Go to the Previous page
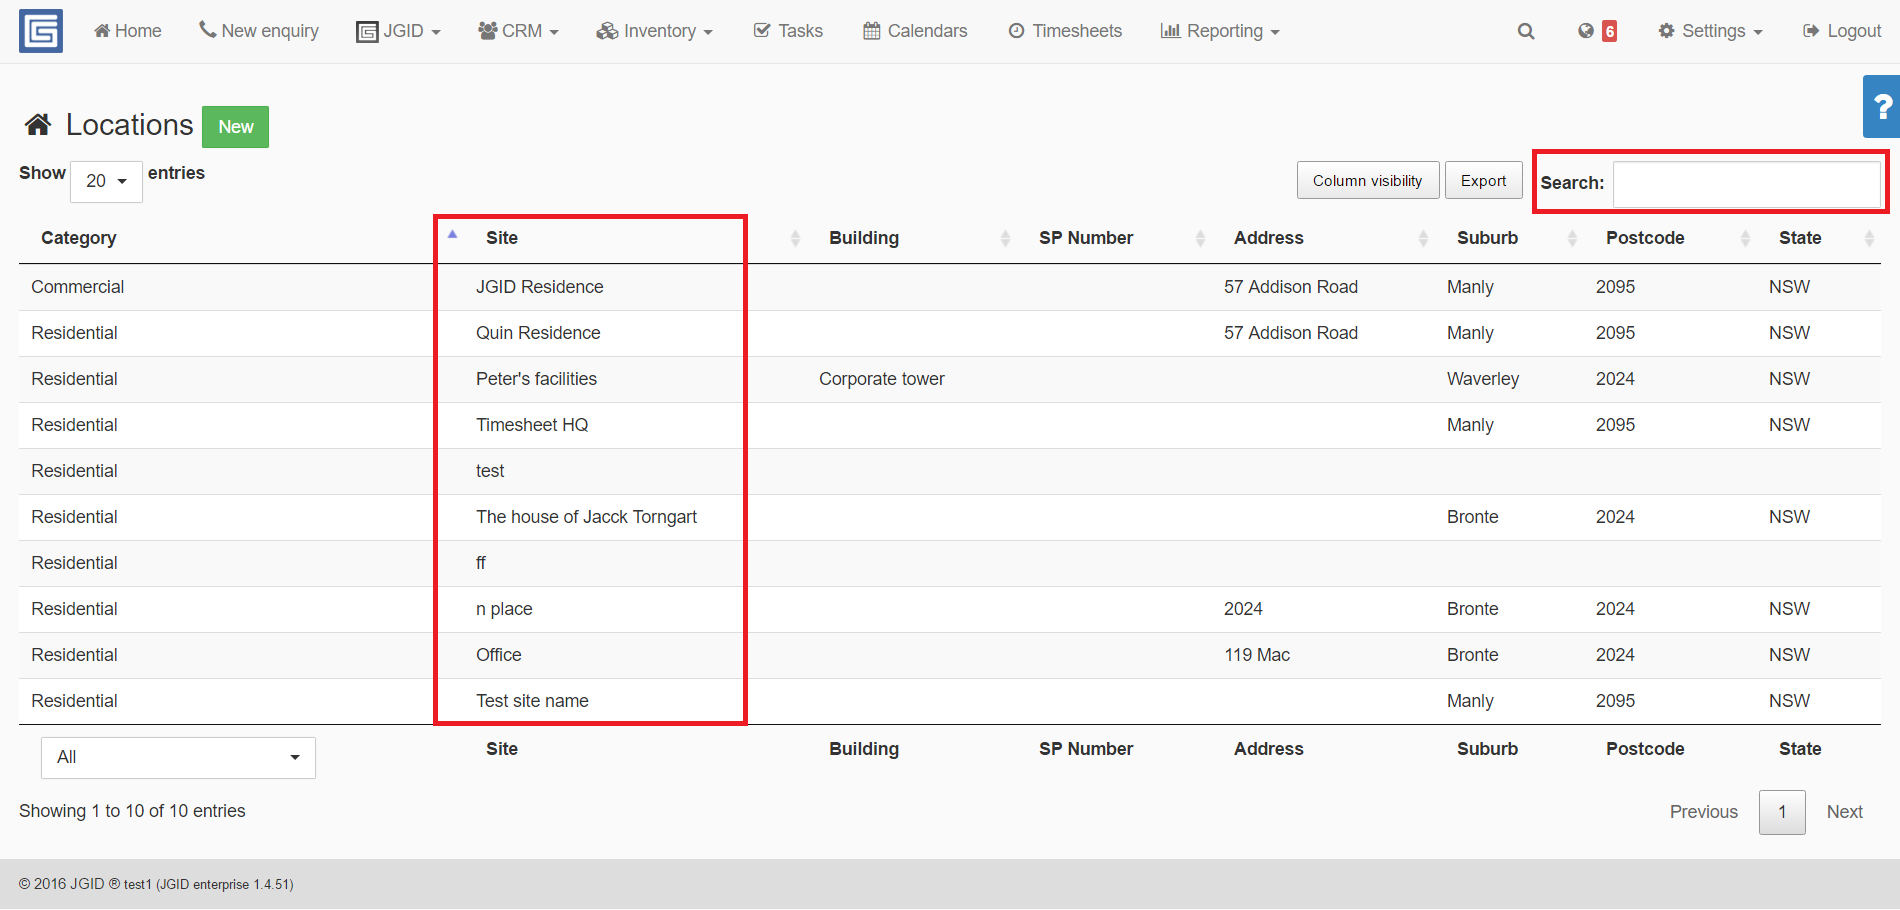Image resolution: width=1900 pixels, height=910 pixels. [1704, 812]
